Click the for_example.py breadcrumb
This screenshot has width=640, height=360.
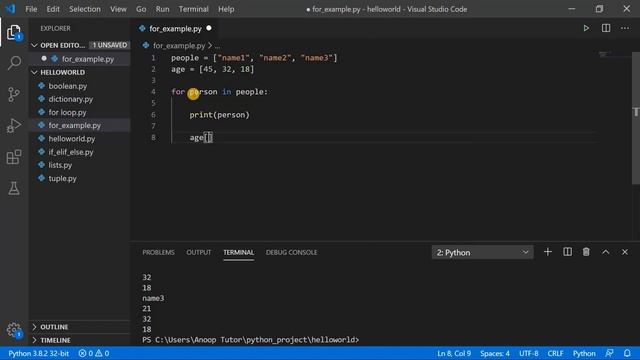(x=179, y=46)
